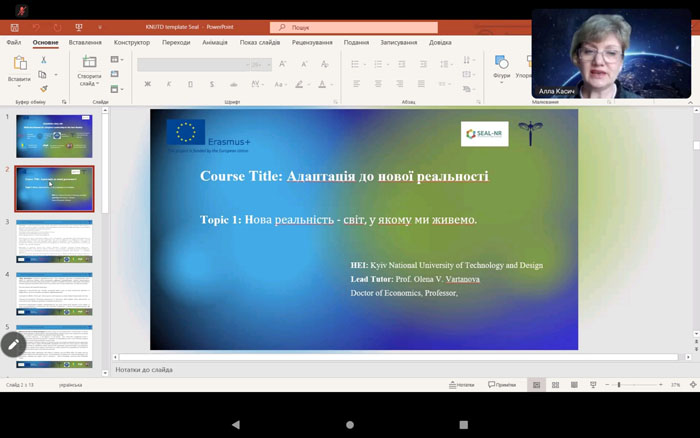The height and width of the screenshot is (438, 700).
Task: Toggle Notes (Нотатки) pane in status bar
Action: 461,385
